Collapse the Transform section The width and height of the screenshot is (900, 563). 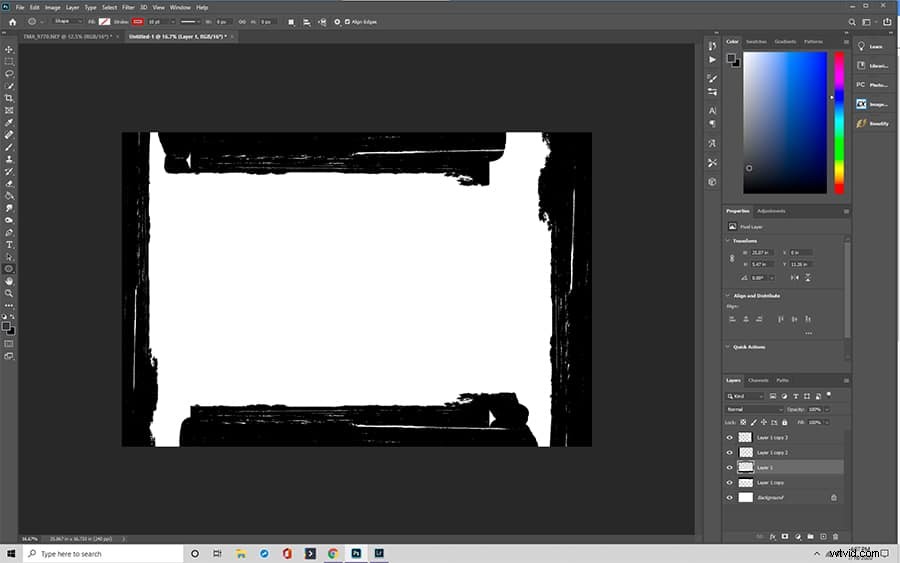click(728, 240)
